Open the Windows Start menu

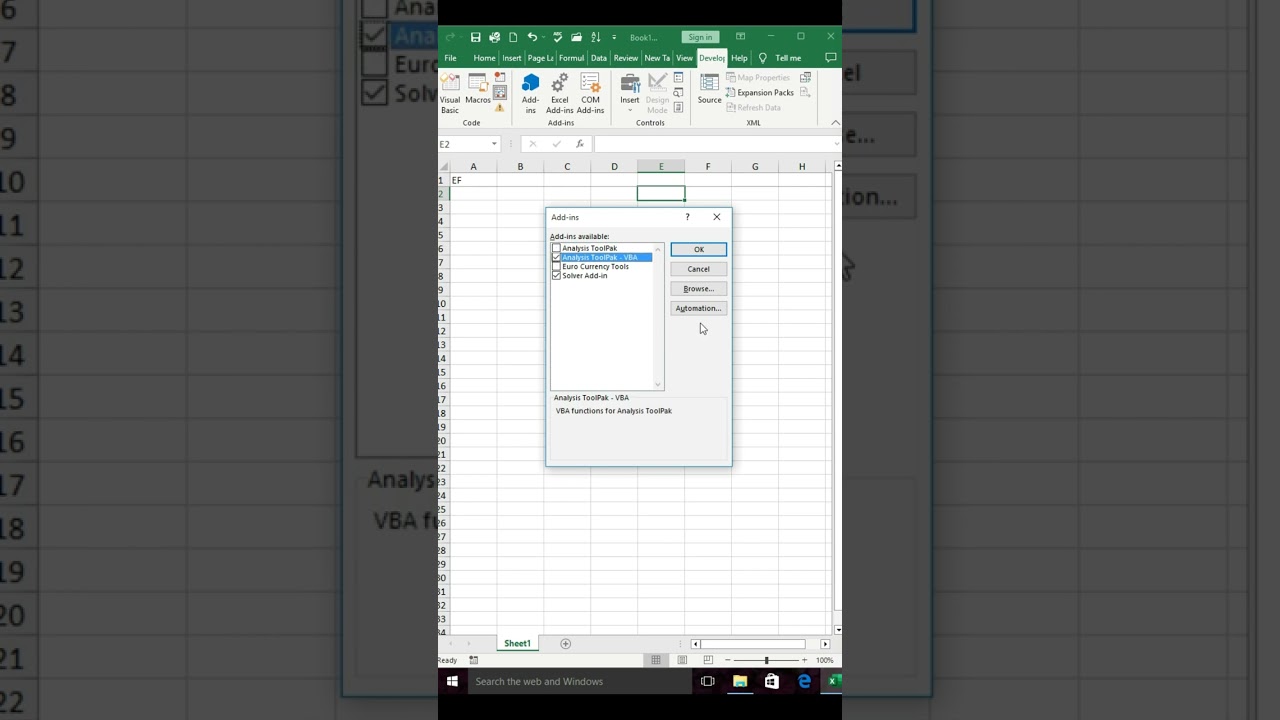click(452, 681)
